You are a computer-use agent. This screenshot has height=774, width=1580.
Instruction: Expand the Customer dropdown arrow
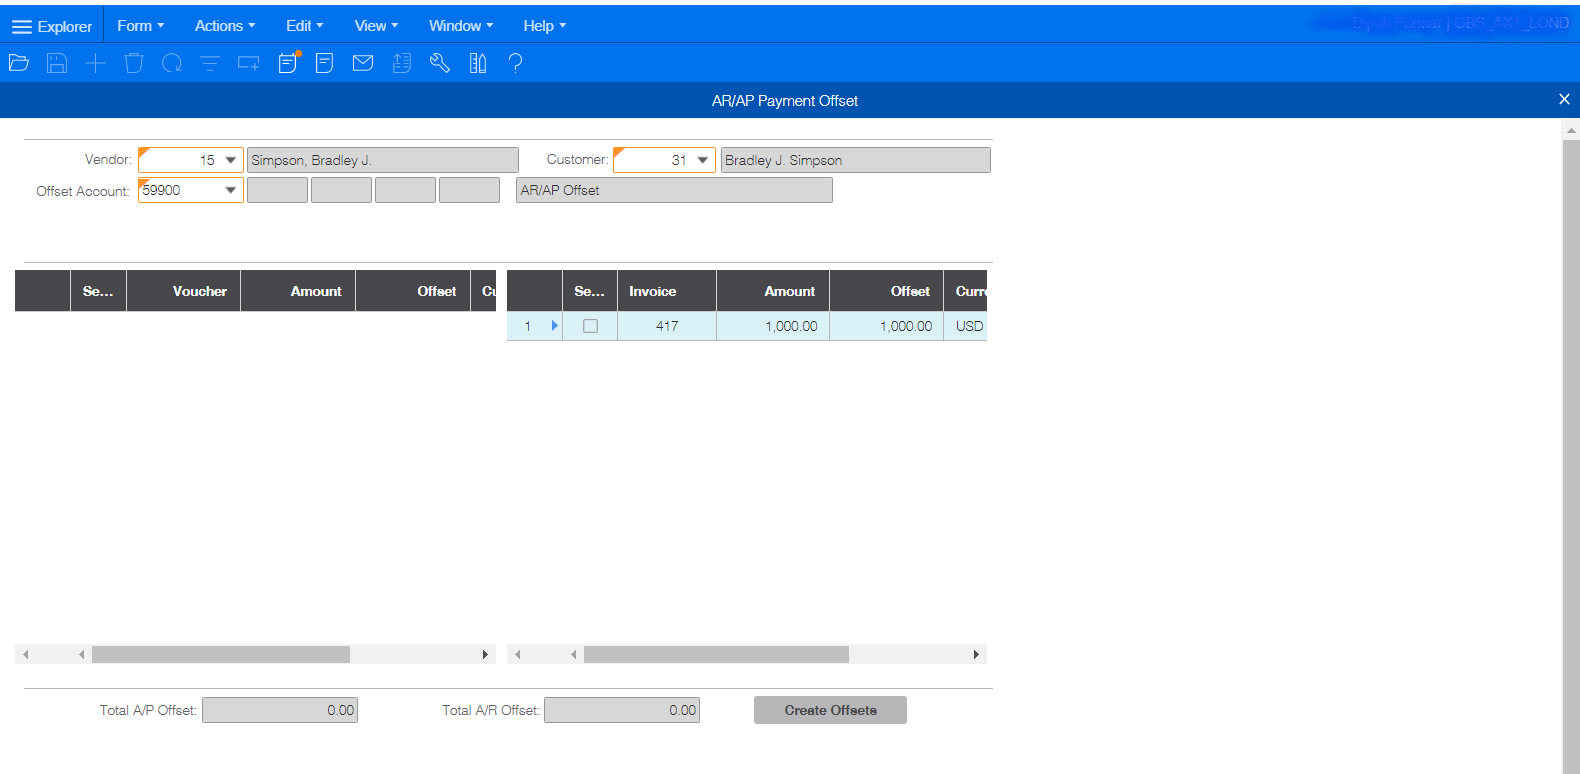coord(703,160)
